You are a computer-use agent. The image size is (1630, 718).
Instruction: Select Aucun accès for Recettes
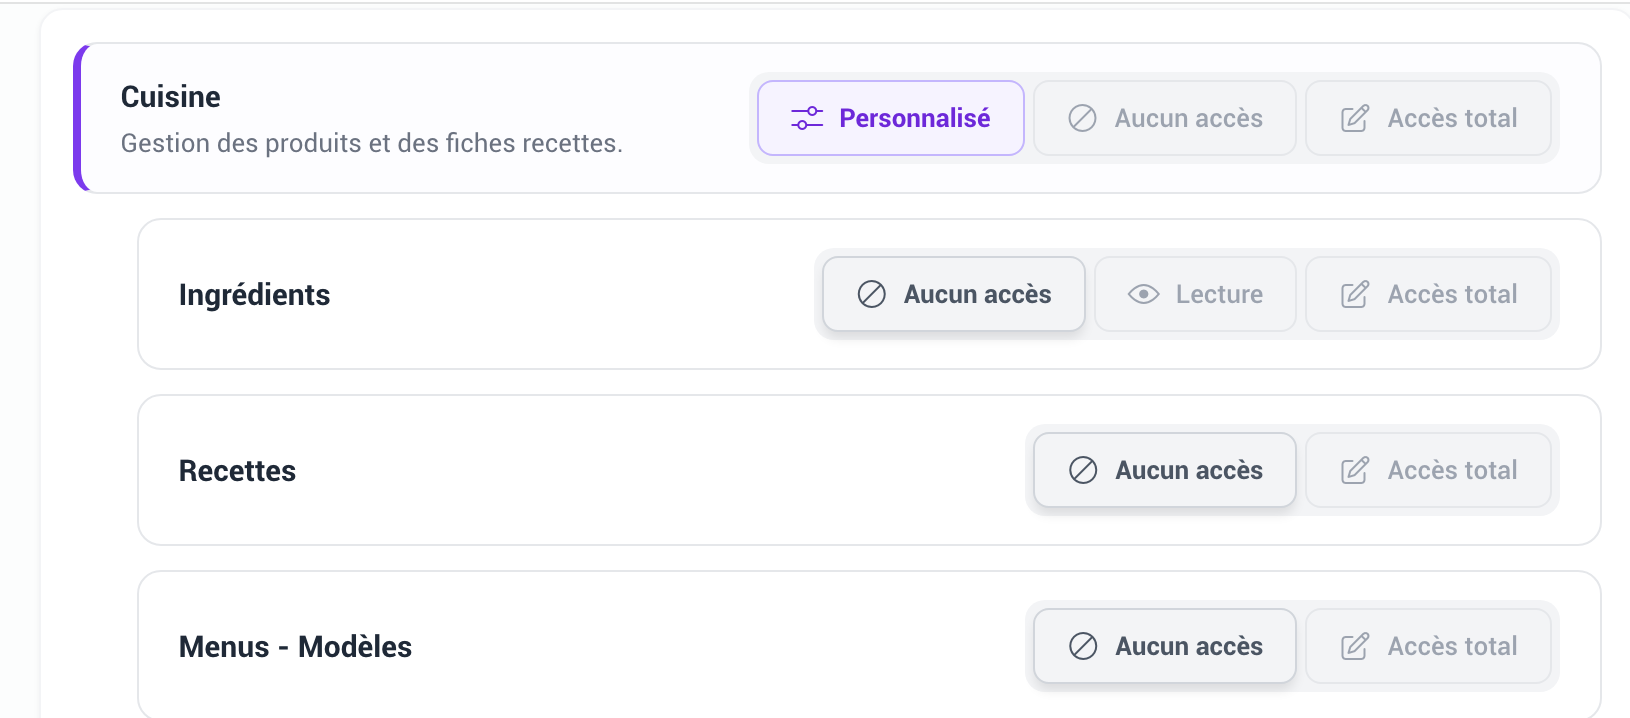[1165, 470]
